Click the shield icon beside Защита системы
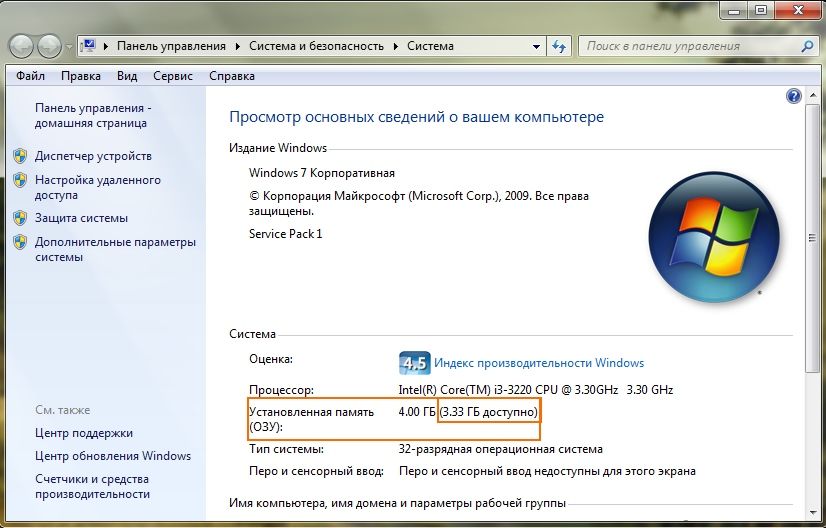This screenshot has height=528, width=826. [20, 218]
